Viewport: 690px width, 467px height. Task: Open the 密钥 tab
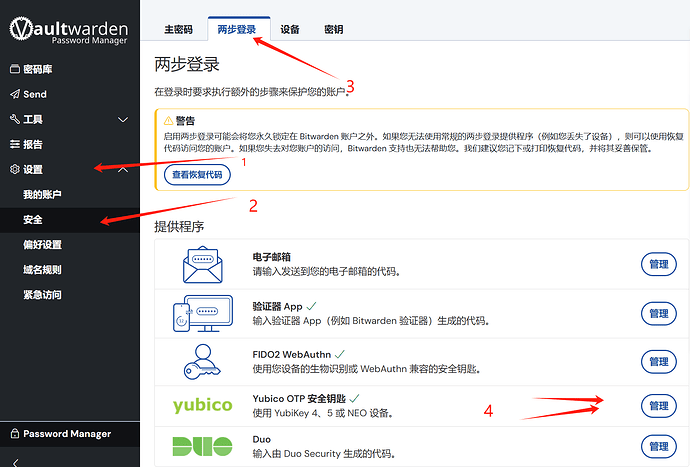334,29
